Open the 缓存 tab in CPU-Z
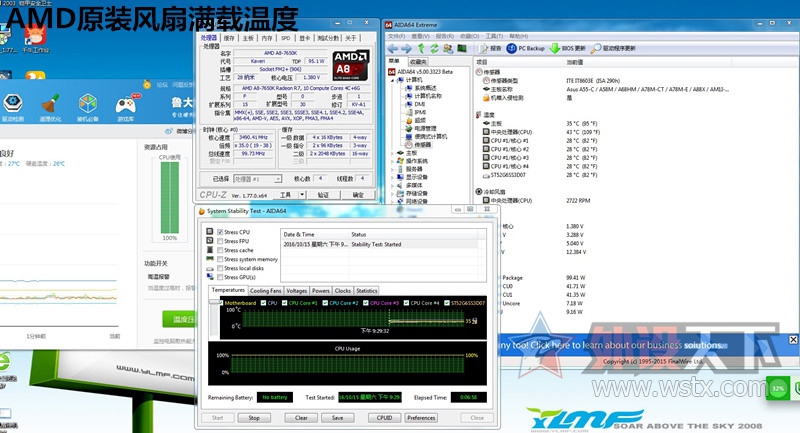The image size is (800, 433). (229, 38)
